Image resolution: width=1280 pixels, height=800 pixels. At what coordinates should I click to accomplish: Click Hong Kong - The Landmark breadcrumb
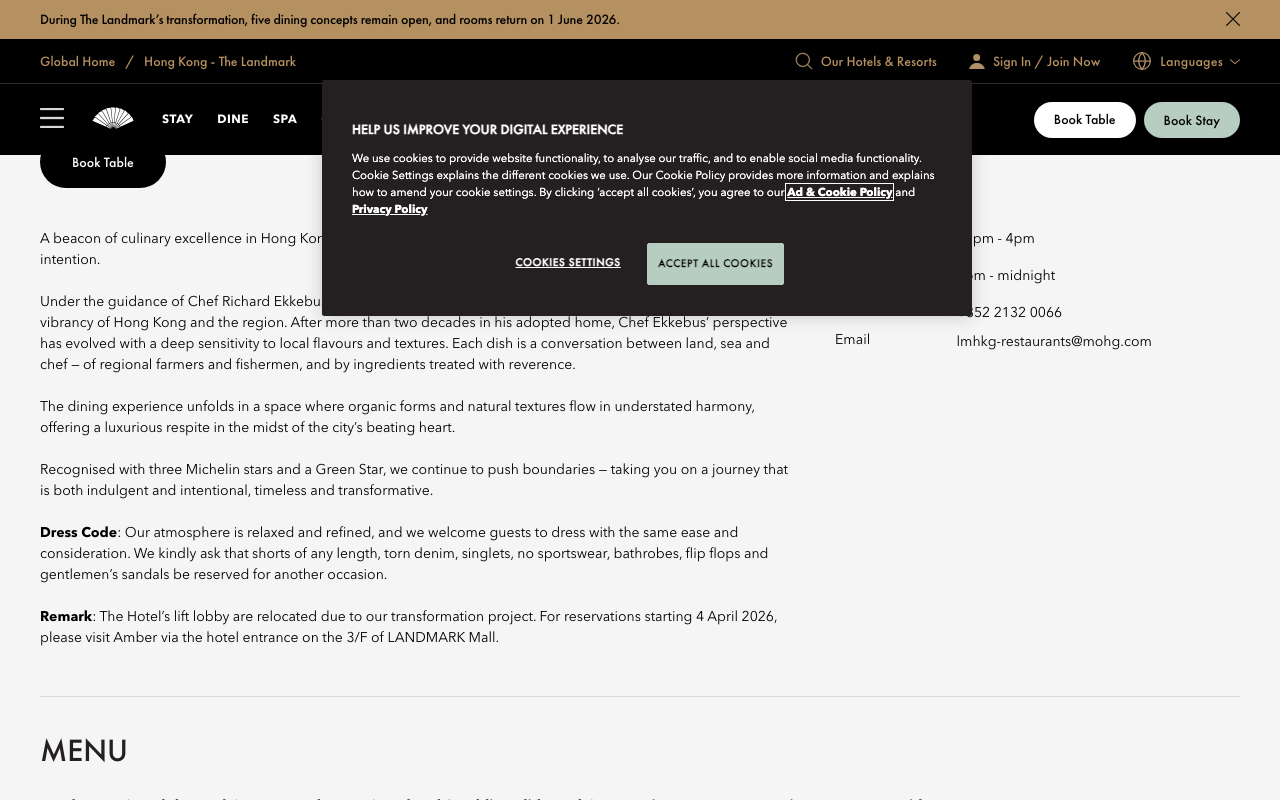(x=220, y=62)
